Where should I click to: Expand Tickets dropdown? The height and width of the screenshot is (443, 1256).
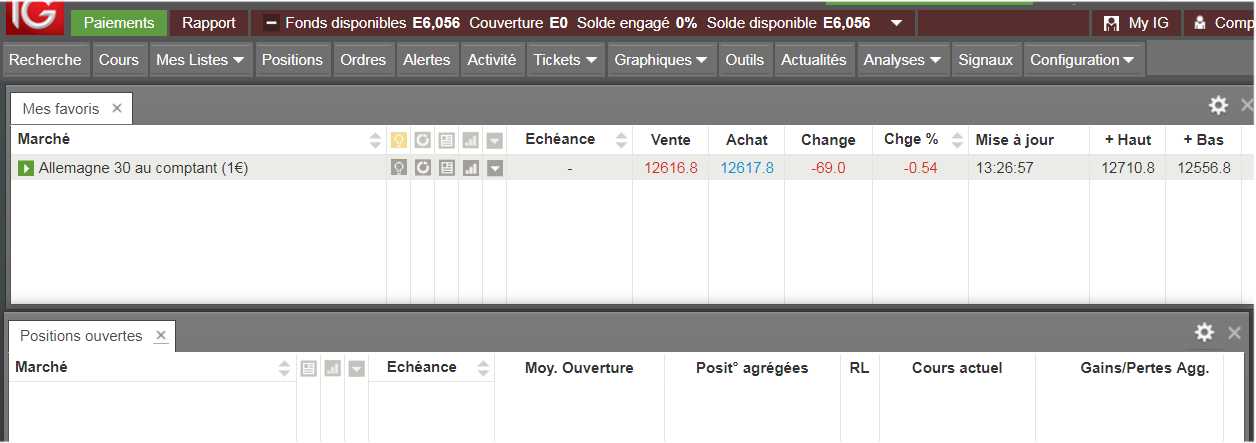click(566, 60)
